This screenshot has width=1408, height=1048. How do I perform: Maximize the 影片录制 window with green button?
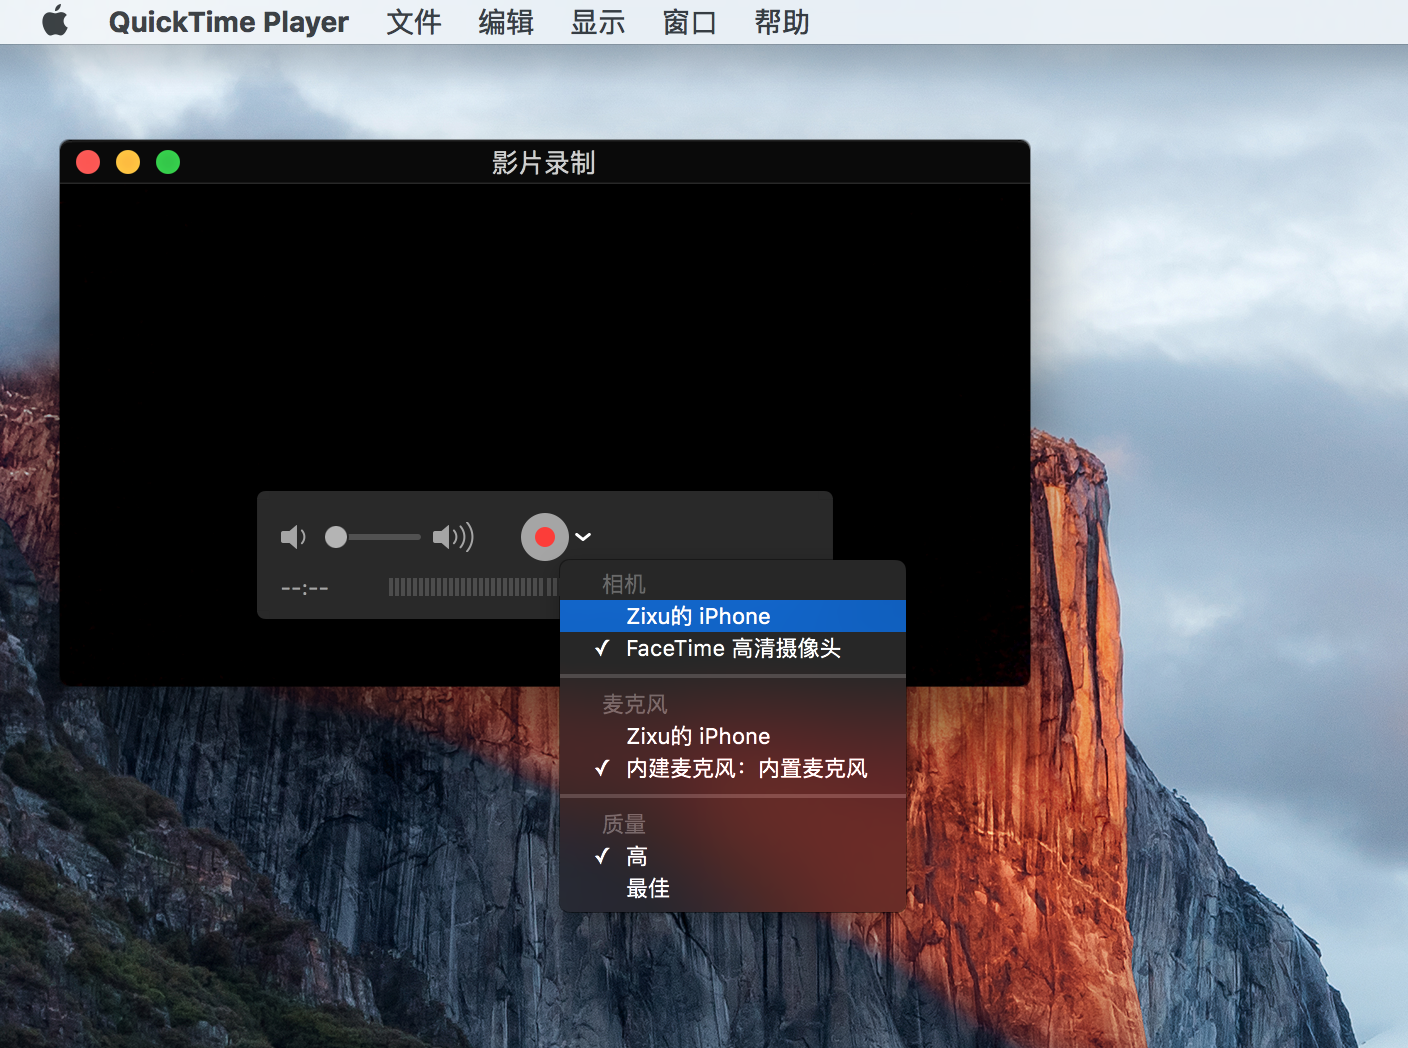point(168,162)
